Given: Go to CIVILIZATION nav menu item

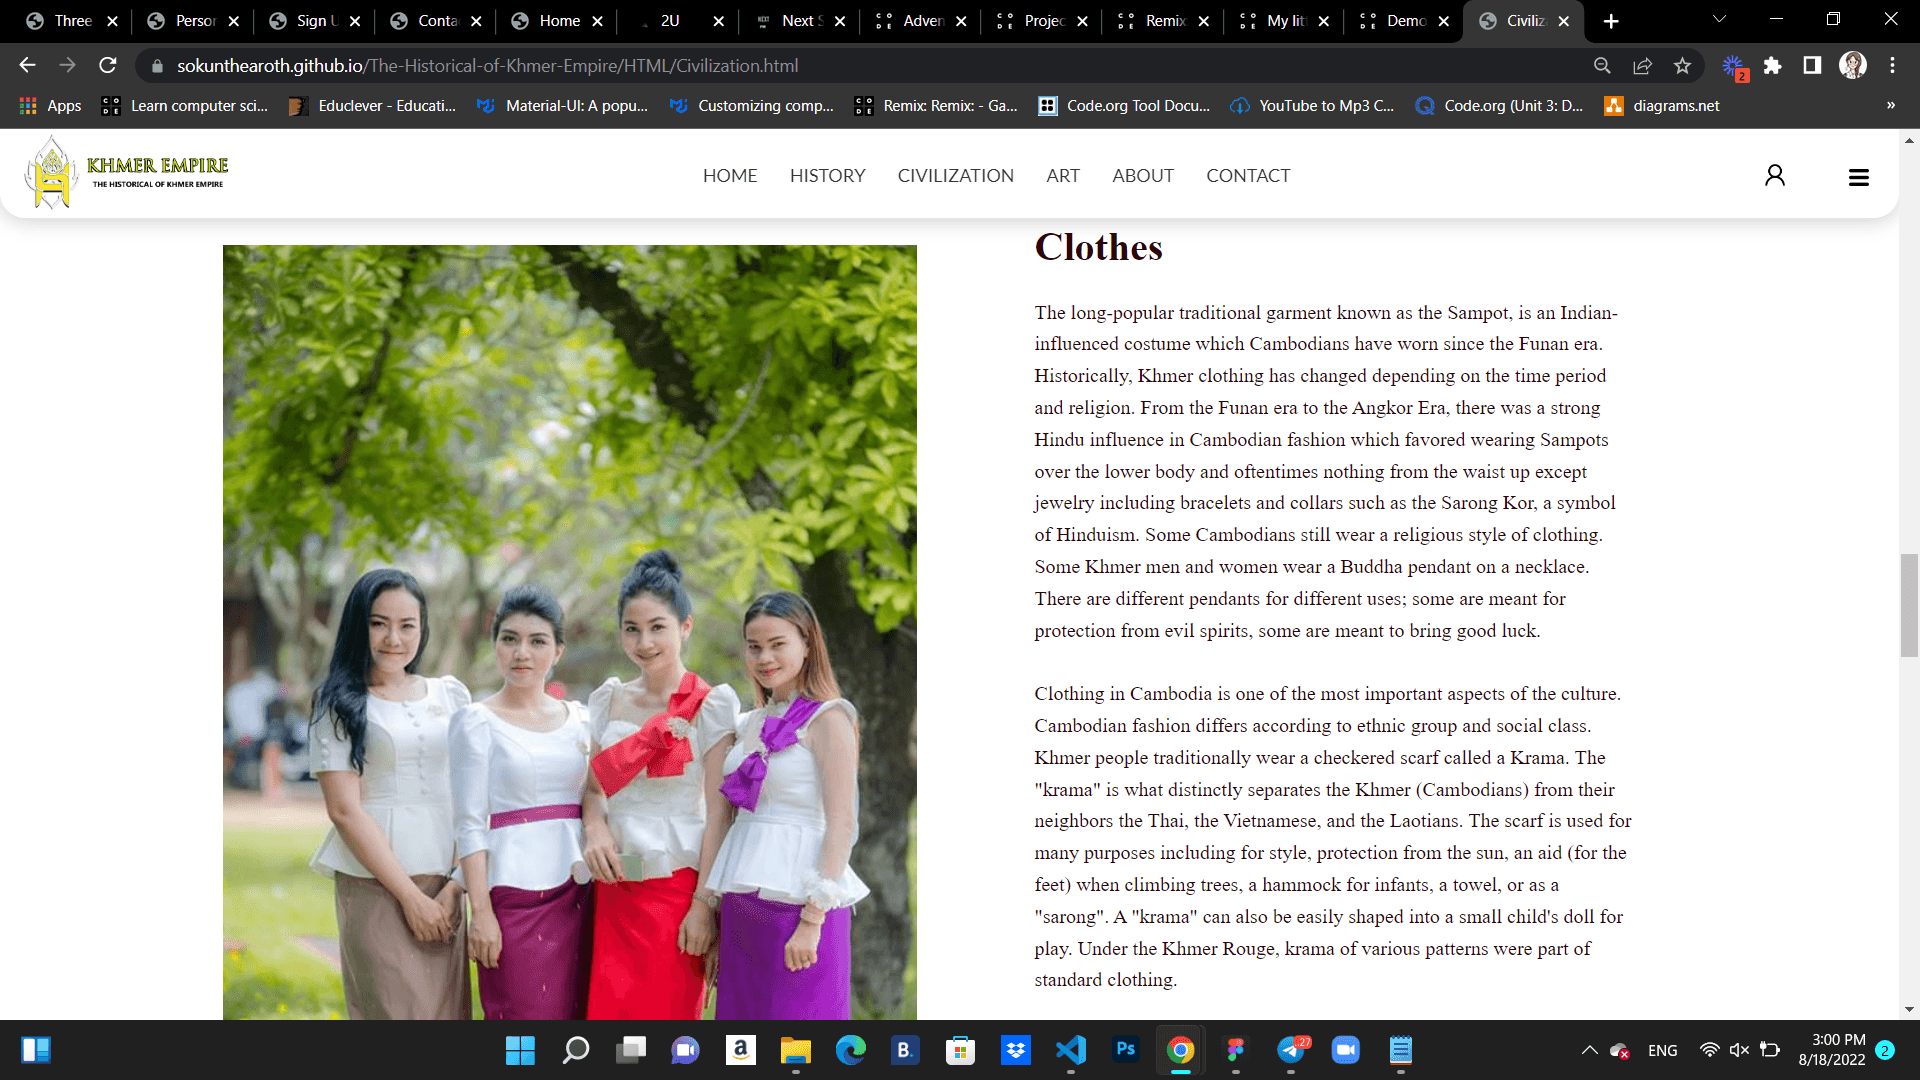Looking at the screenshot, I should (x=955, y=176).
